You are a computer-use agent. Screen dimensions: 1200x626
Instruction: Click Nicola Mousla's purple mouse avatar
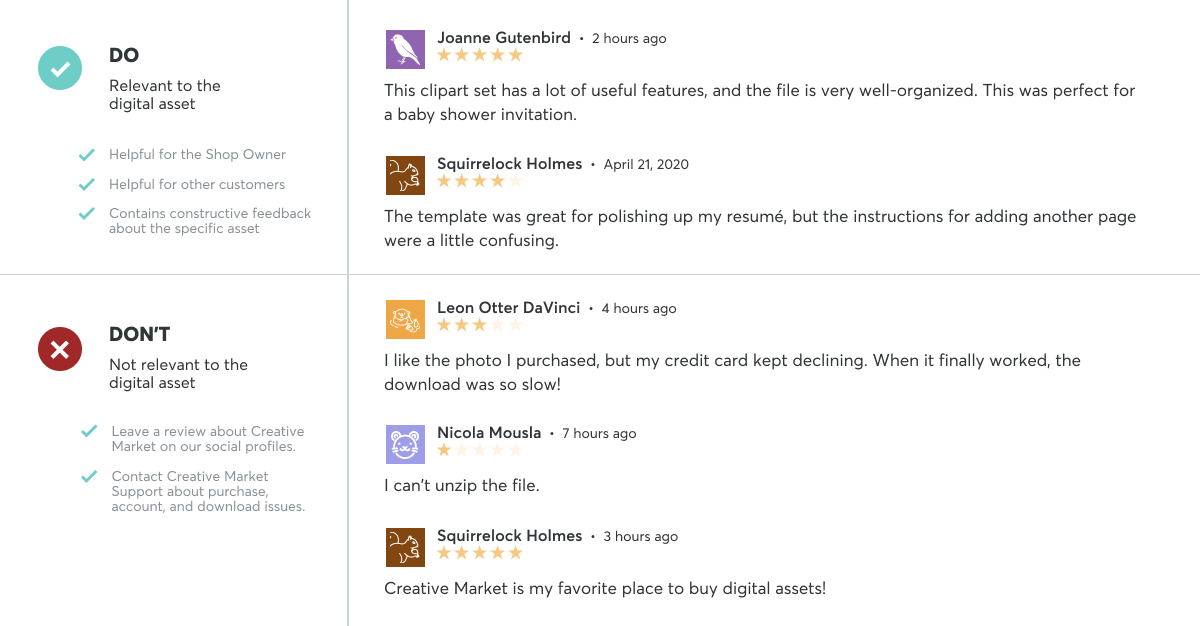coord(405,444)
